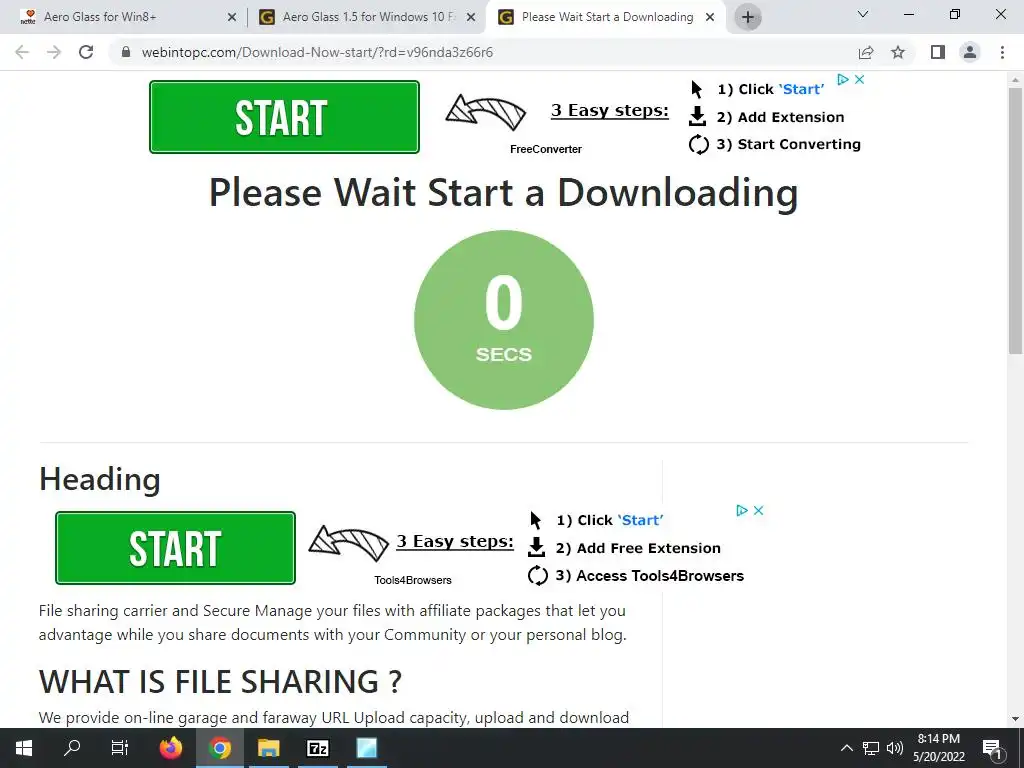This screenshot has width=1024, height=768.
Task: Click 'Add Free Extension' step text
Action: 648,549
